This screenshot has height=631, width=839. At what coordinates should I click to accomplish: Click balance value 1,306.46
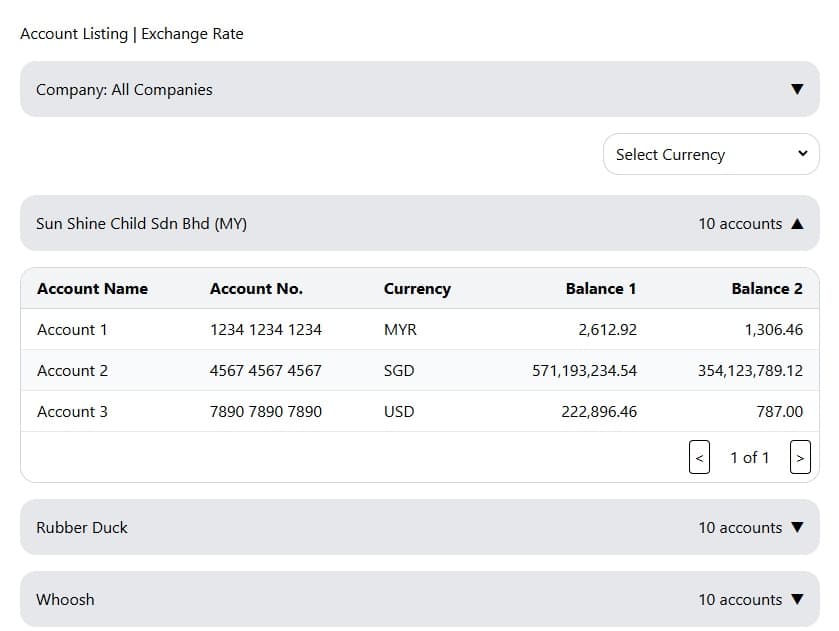774,330
